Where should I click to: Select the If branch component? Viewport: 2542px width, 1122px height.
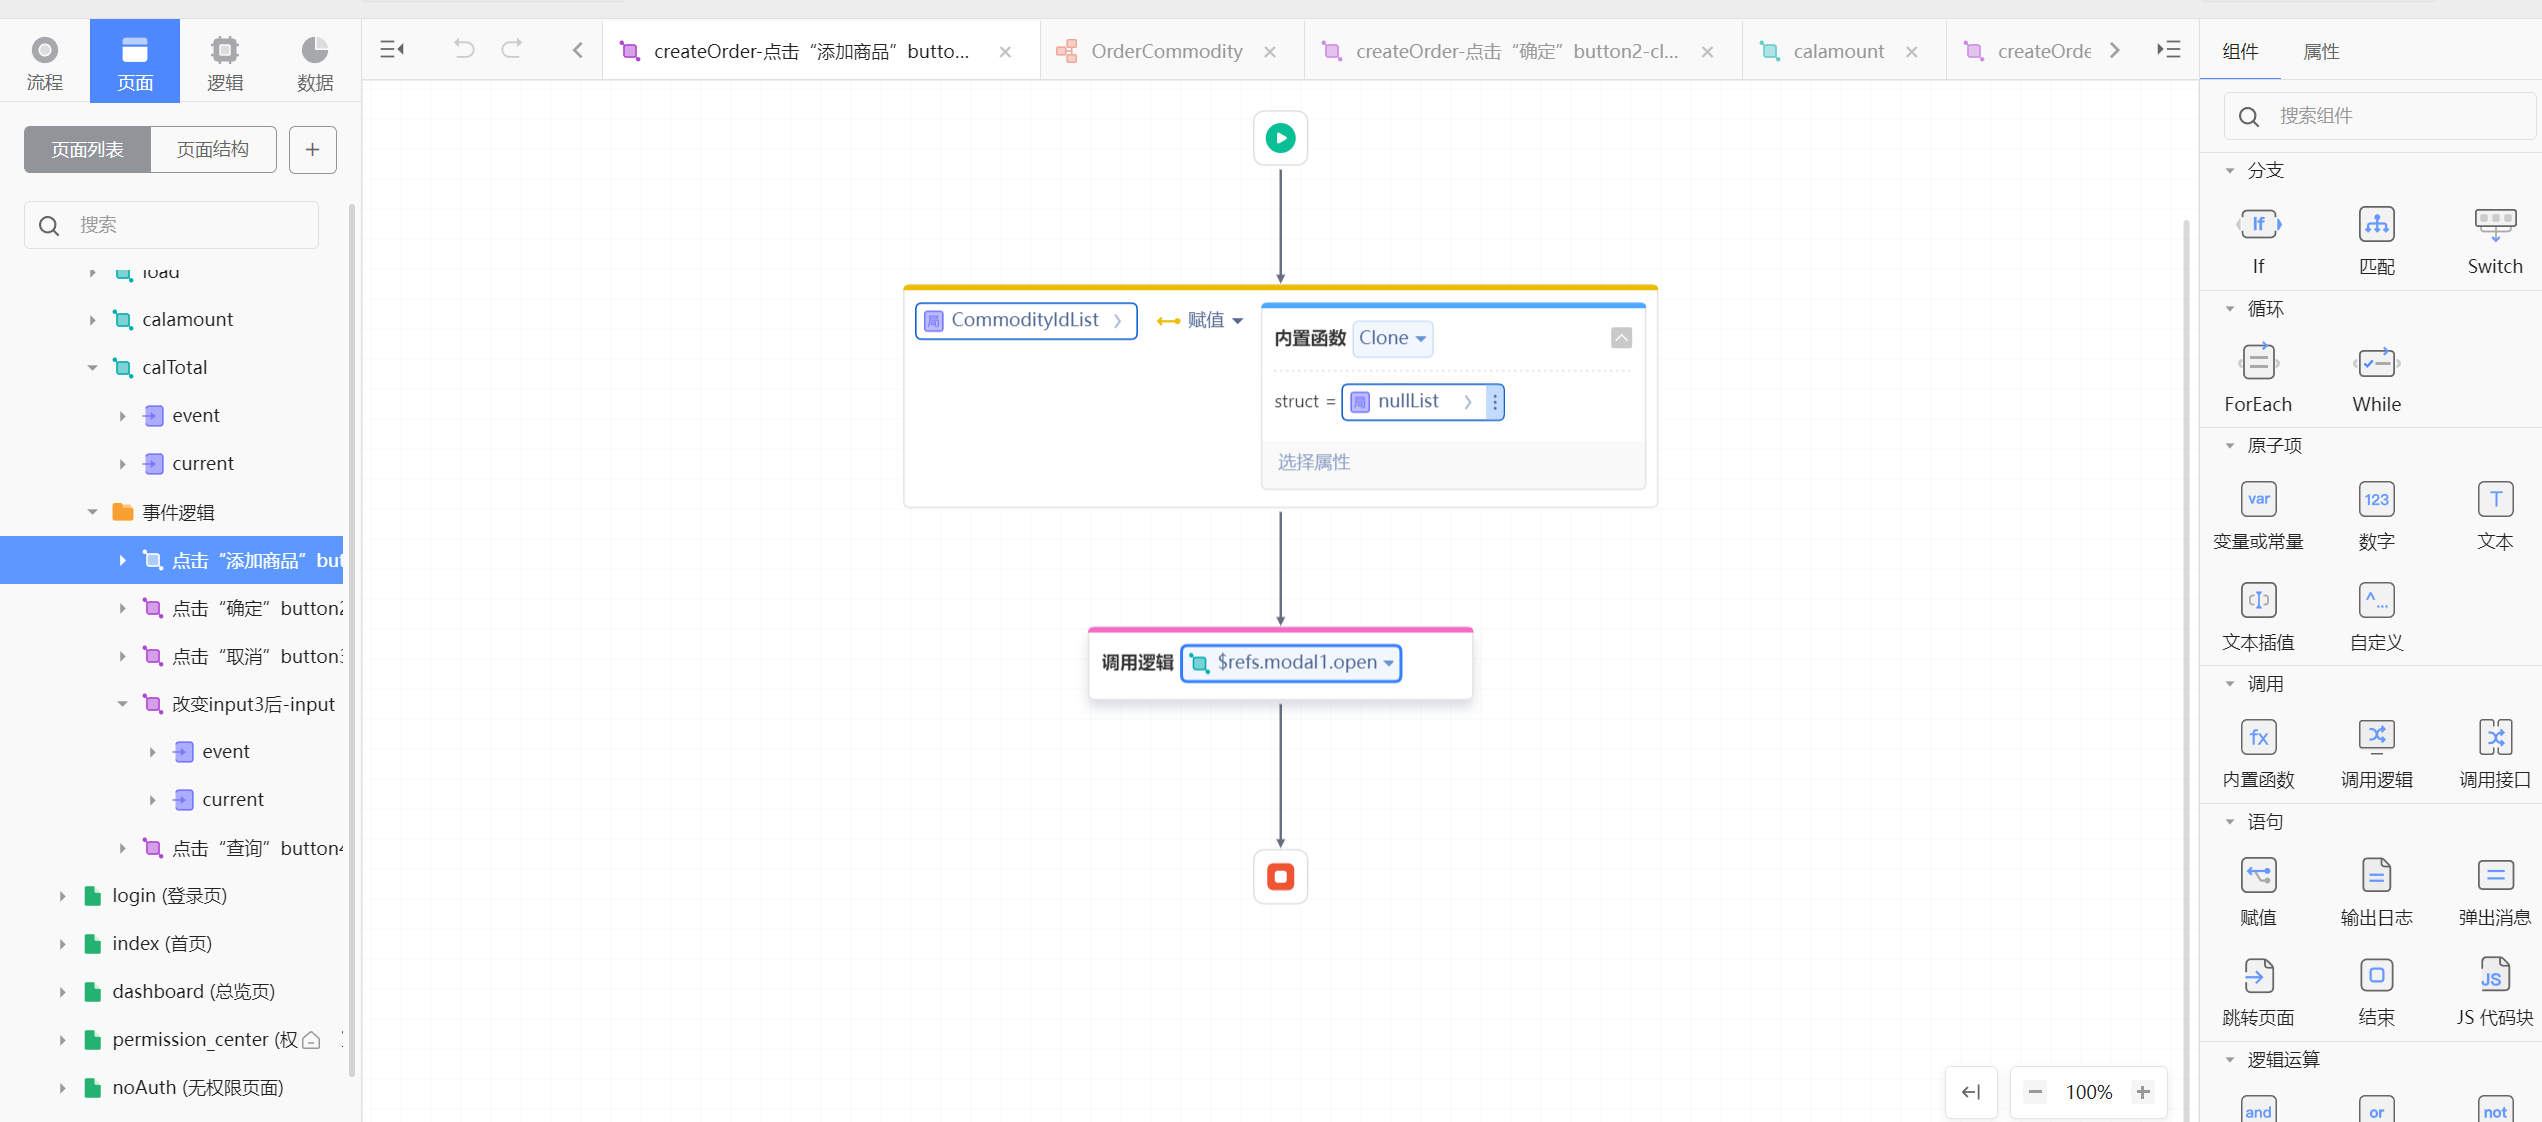(2258, 240)
